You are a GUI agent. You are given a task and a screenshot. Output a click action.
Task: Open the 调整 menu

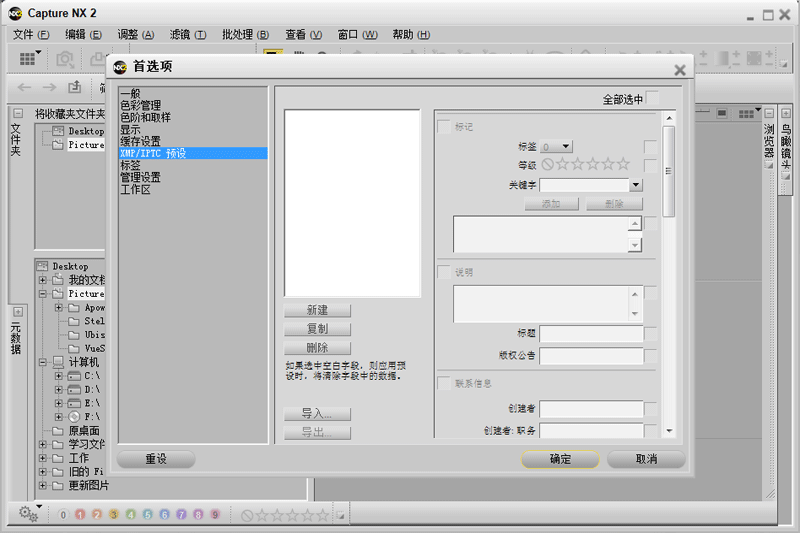(136, 35)
